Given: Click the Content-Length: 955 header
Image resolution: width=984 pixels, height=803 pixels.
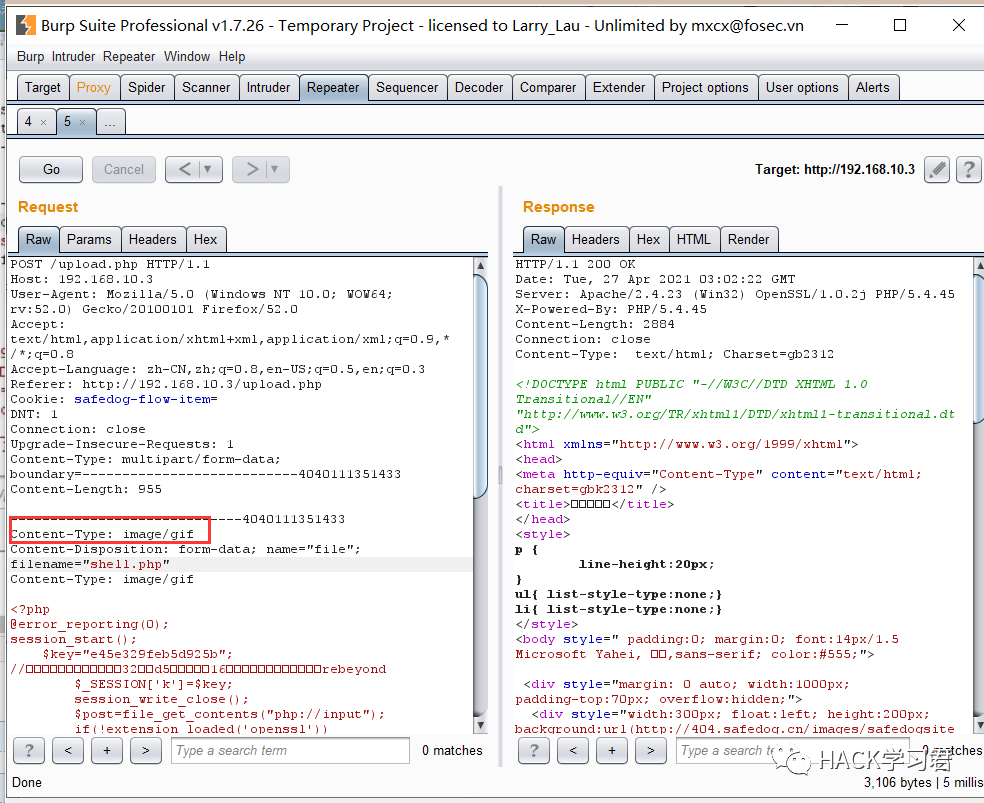Looking at the screenshot, I should (86, 489).
